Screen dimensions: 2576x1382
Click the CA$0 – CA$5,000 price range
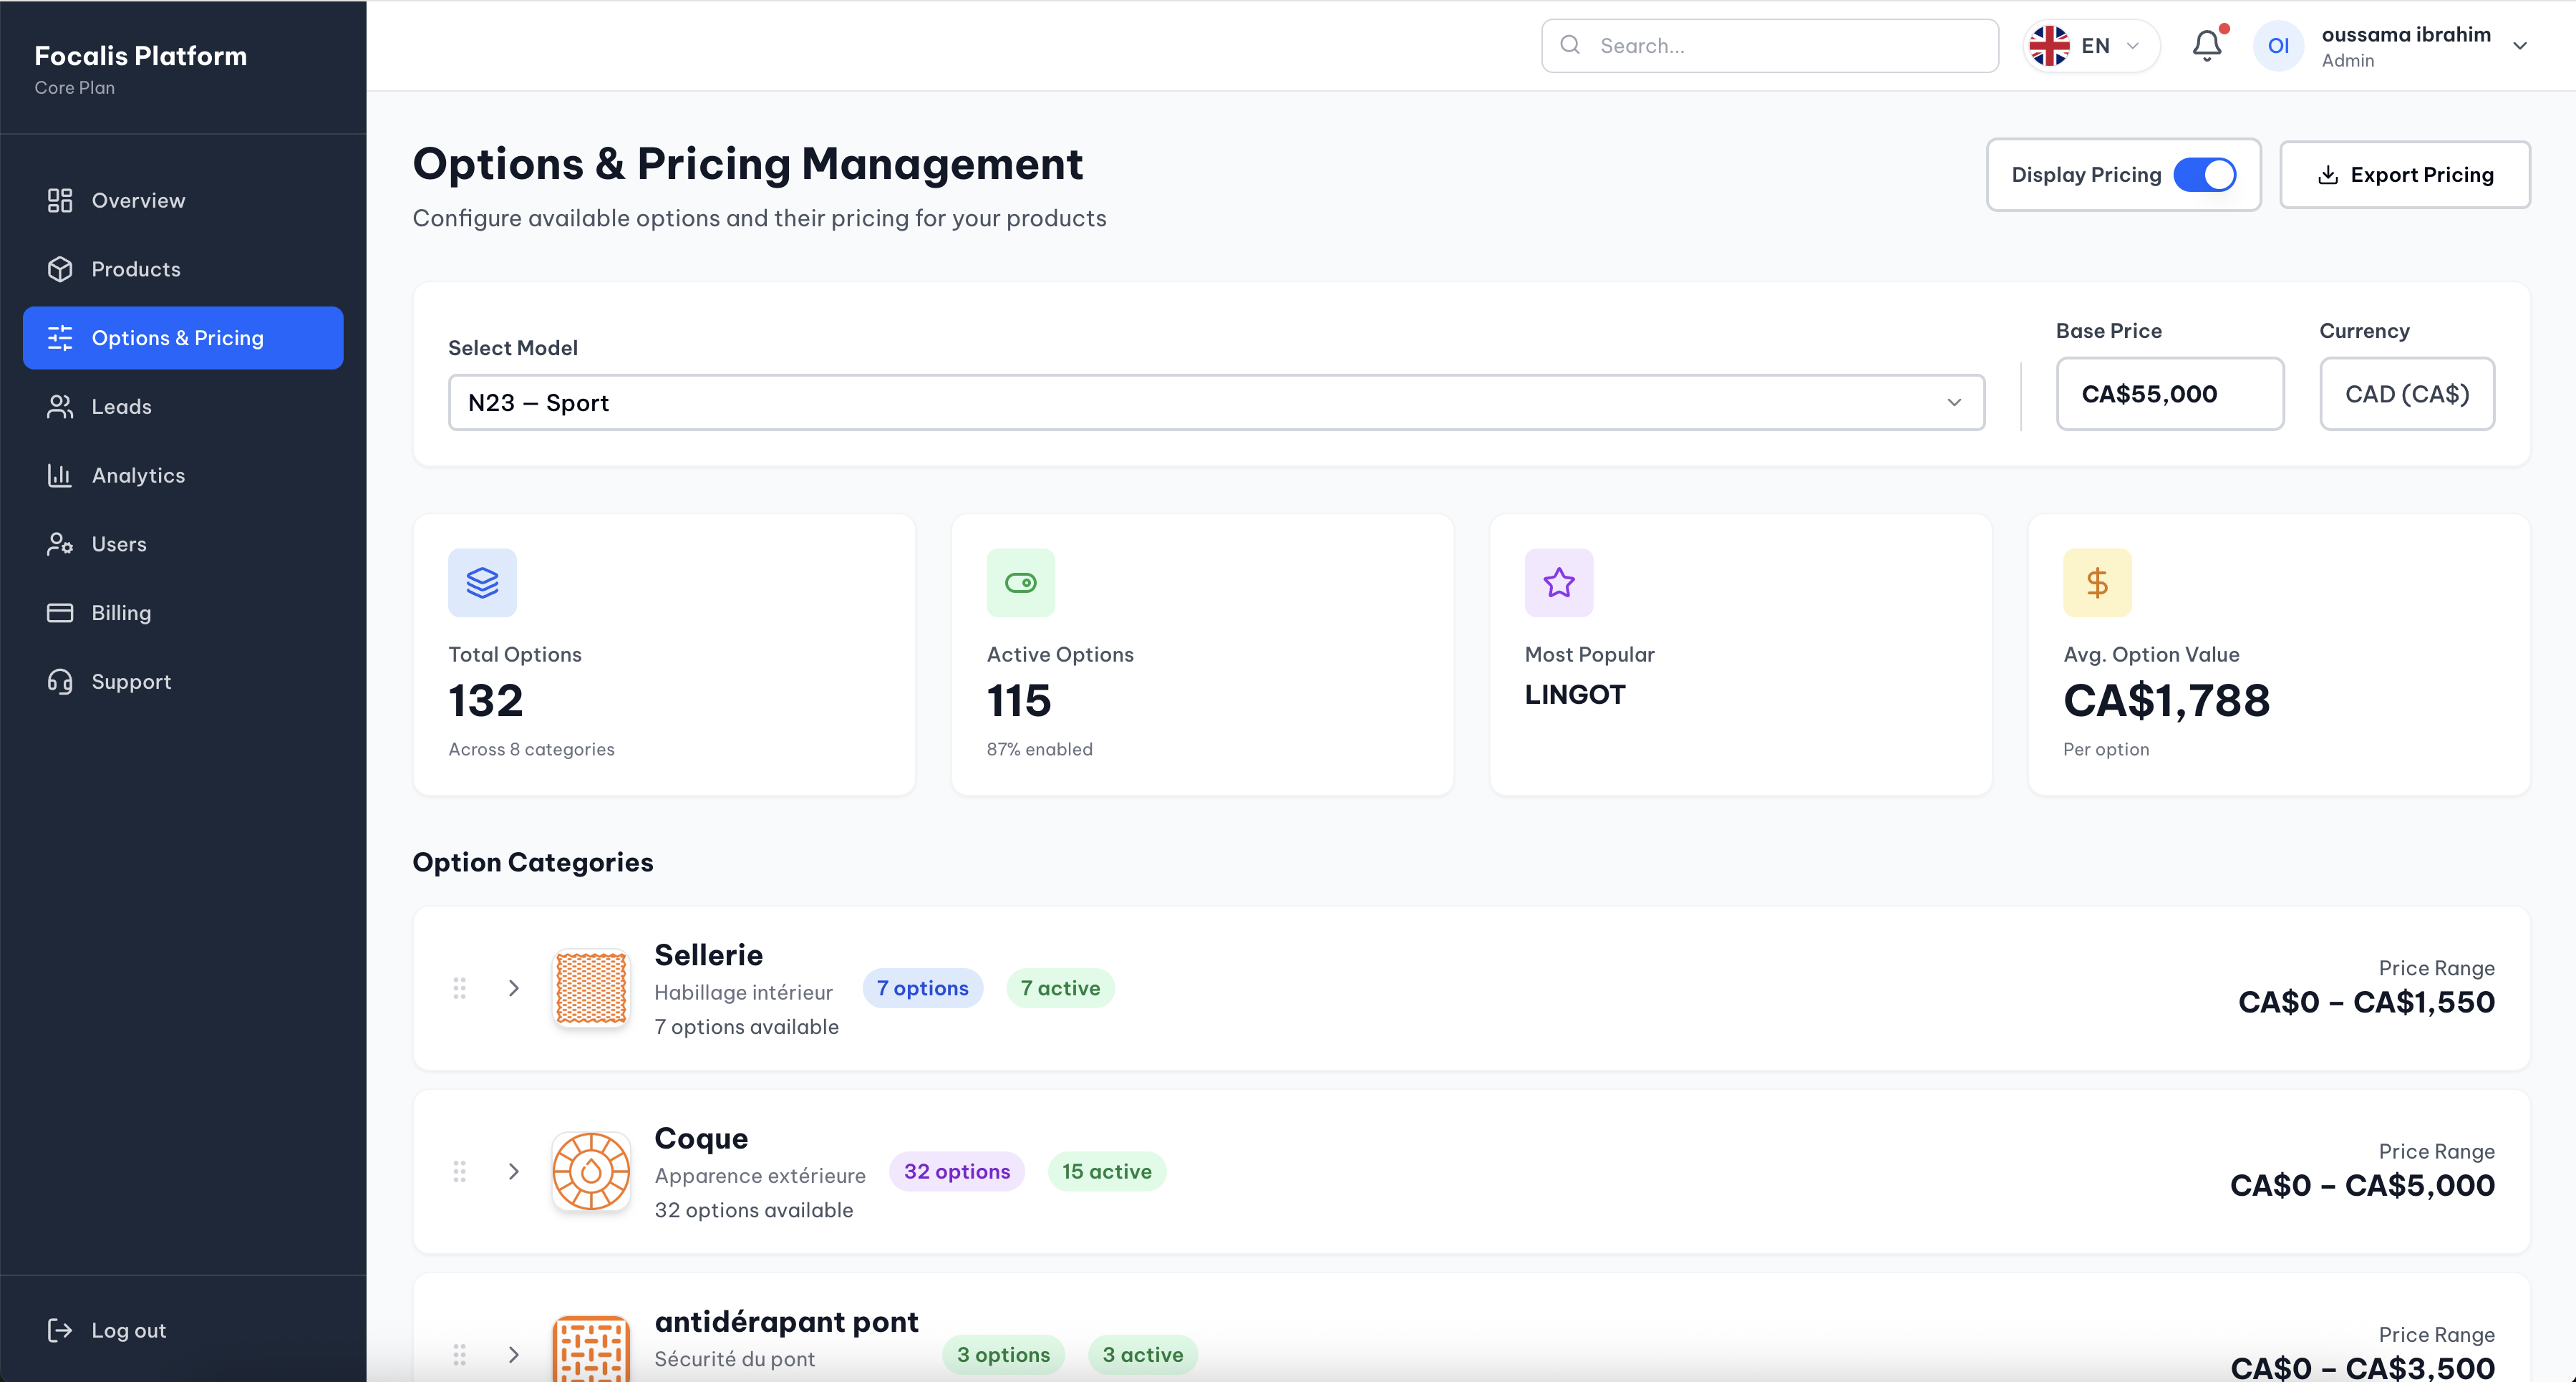pyautogui.click(x=2362, y=1185)
